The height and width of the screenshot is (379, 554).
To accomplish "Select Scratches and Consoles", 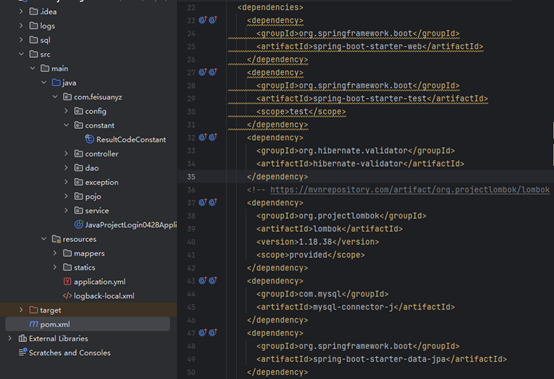I will 70,353.
